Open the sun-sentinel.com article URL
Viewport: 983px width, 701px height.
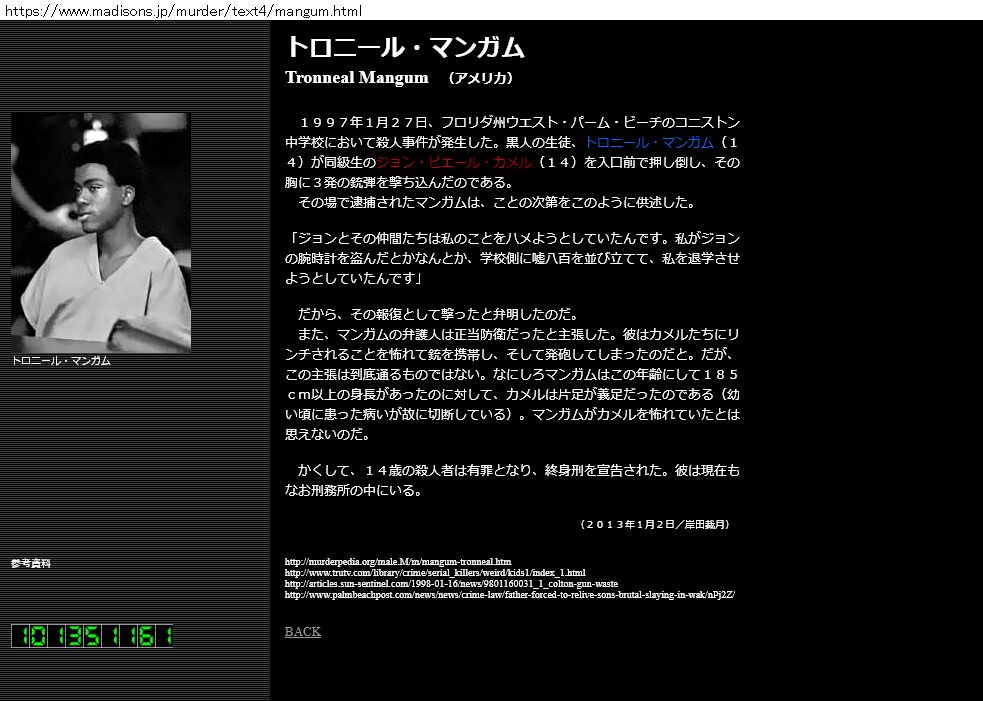coord(451,583)
